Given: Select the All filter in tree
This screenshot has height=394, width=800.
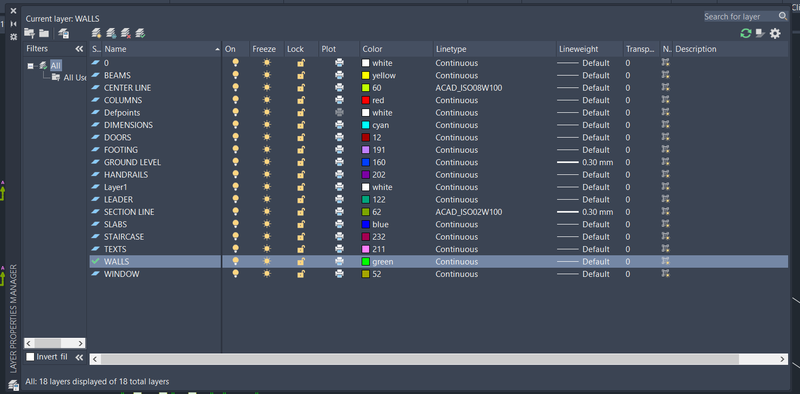Looking at the screenshot, I should [56, 65].
